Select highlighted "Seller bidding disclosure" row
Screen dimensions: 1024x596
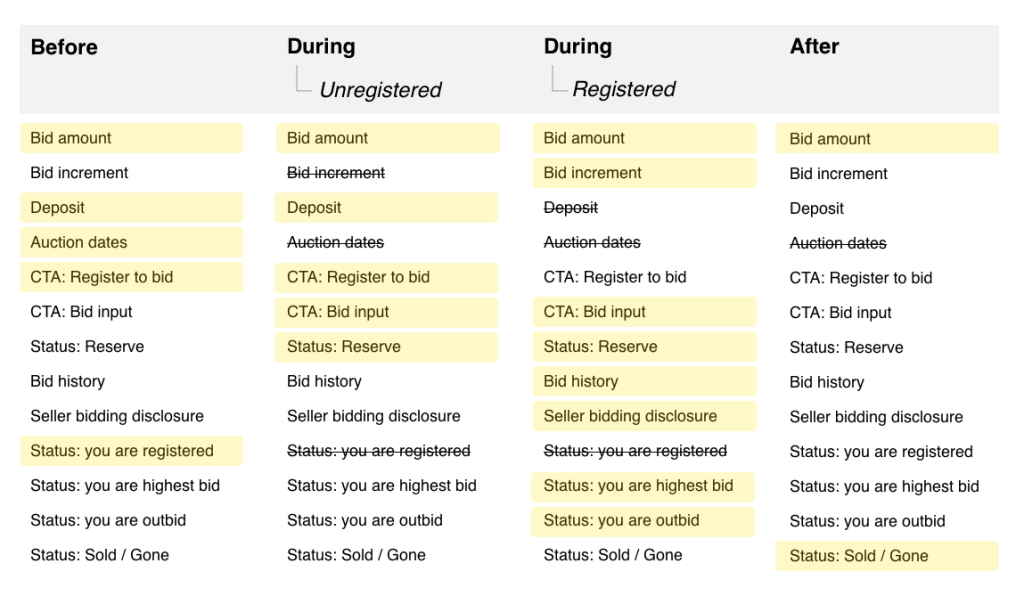coord(630,416)
